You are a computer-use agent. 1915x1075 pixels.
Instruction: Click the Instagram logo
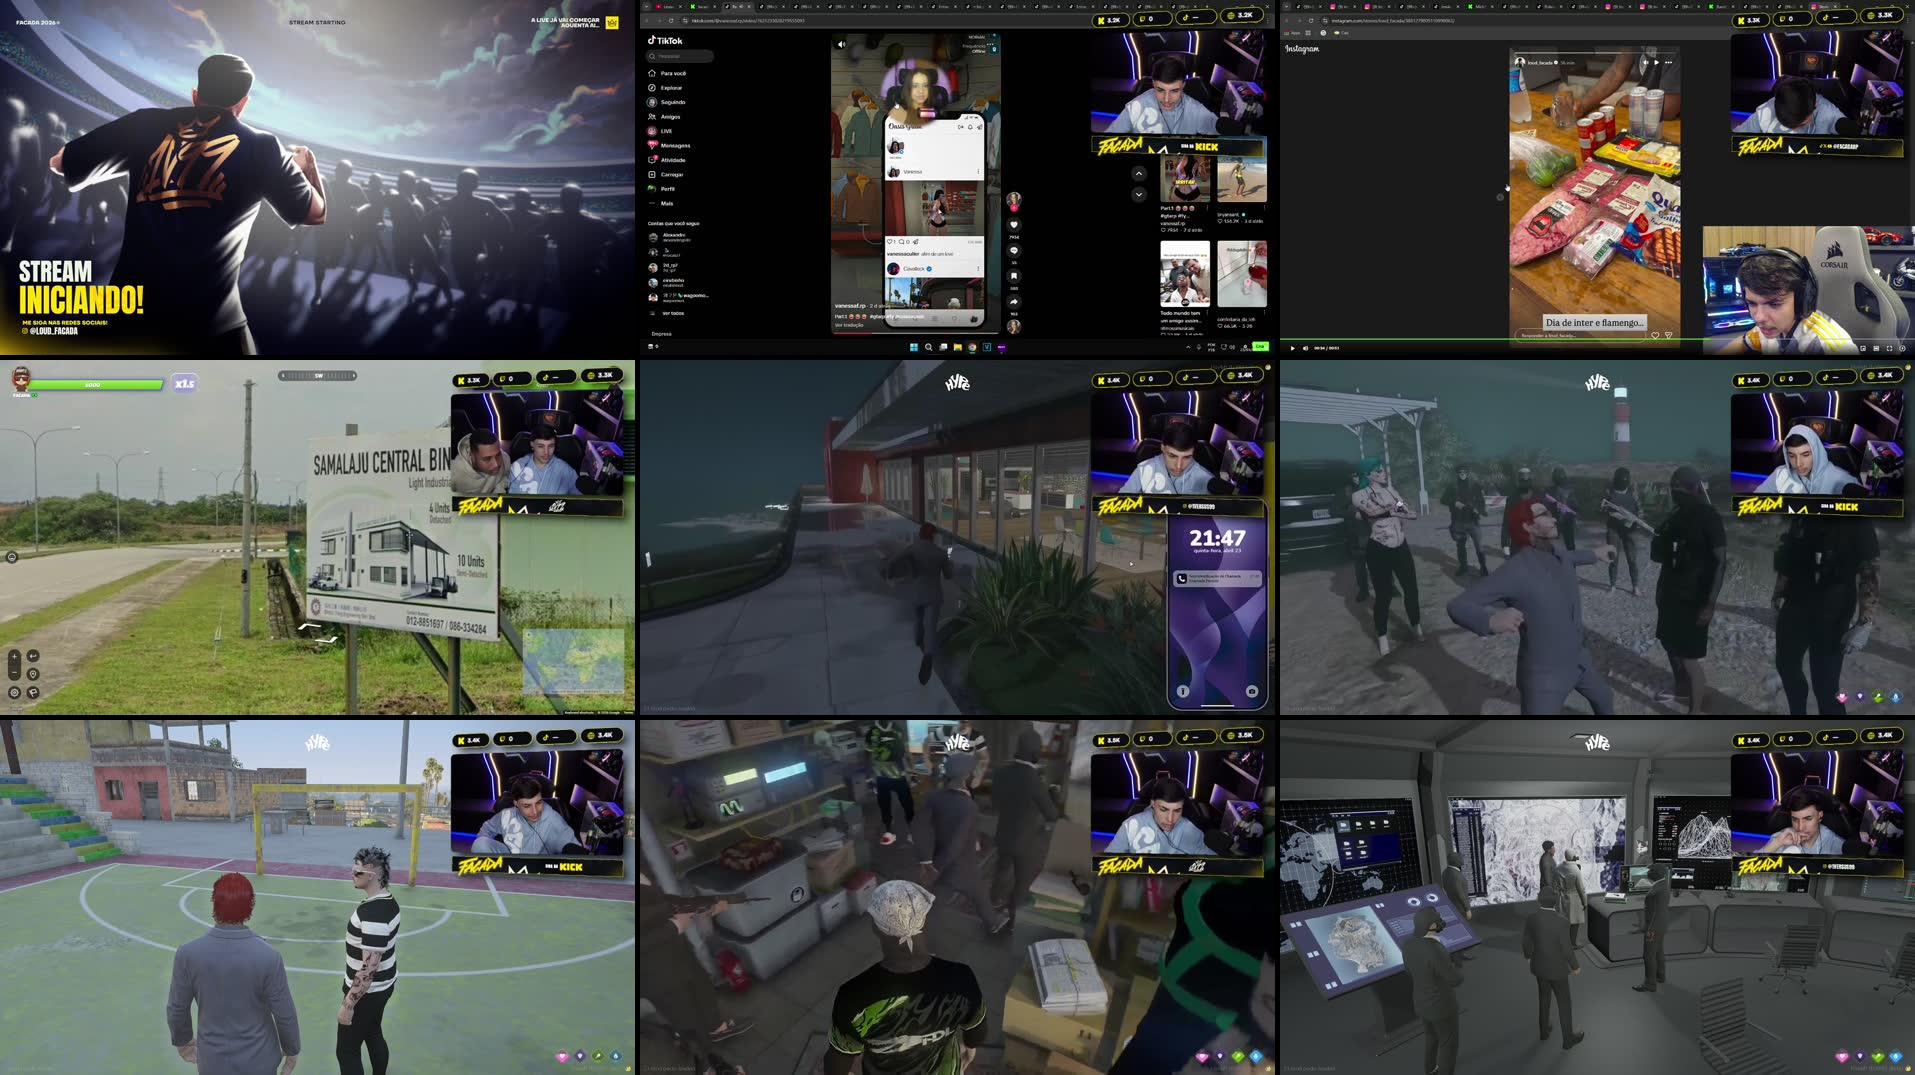(x=1302, y=48)
